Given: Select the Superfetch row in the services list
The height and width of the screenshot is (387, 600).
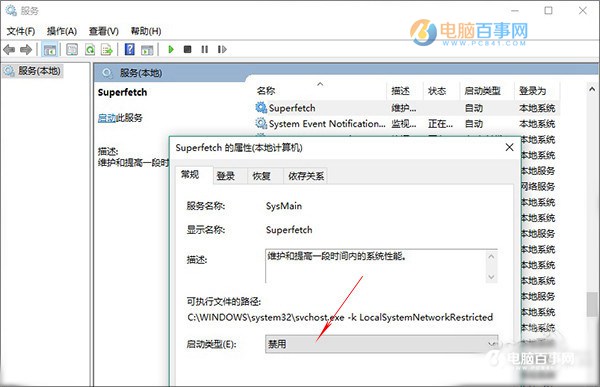Looking at the screenshot, I should coord(406,108).
